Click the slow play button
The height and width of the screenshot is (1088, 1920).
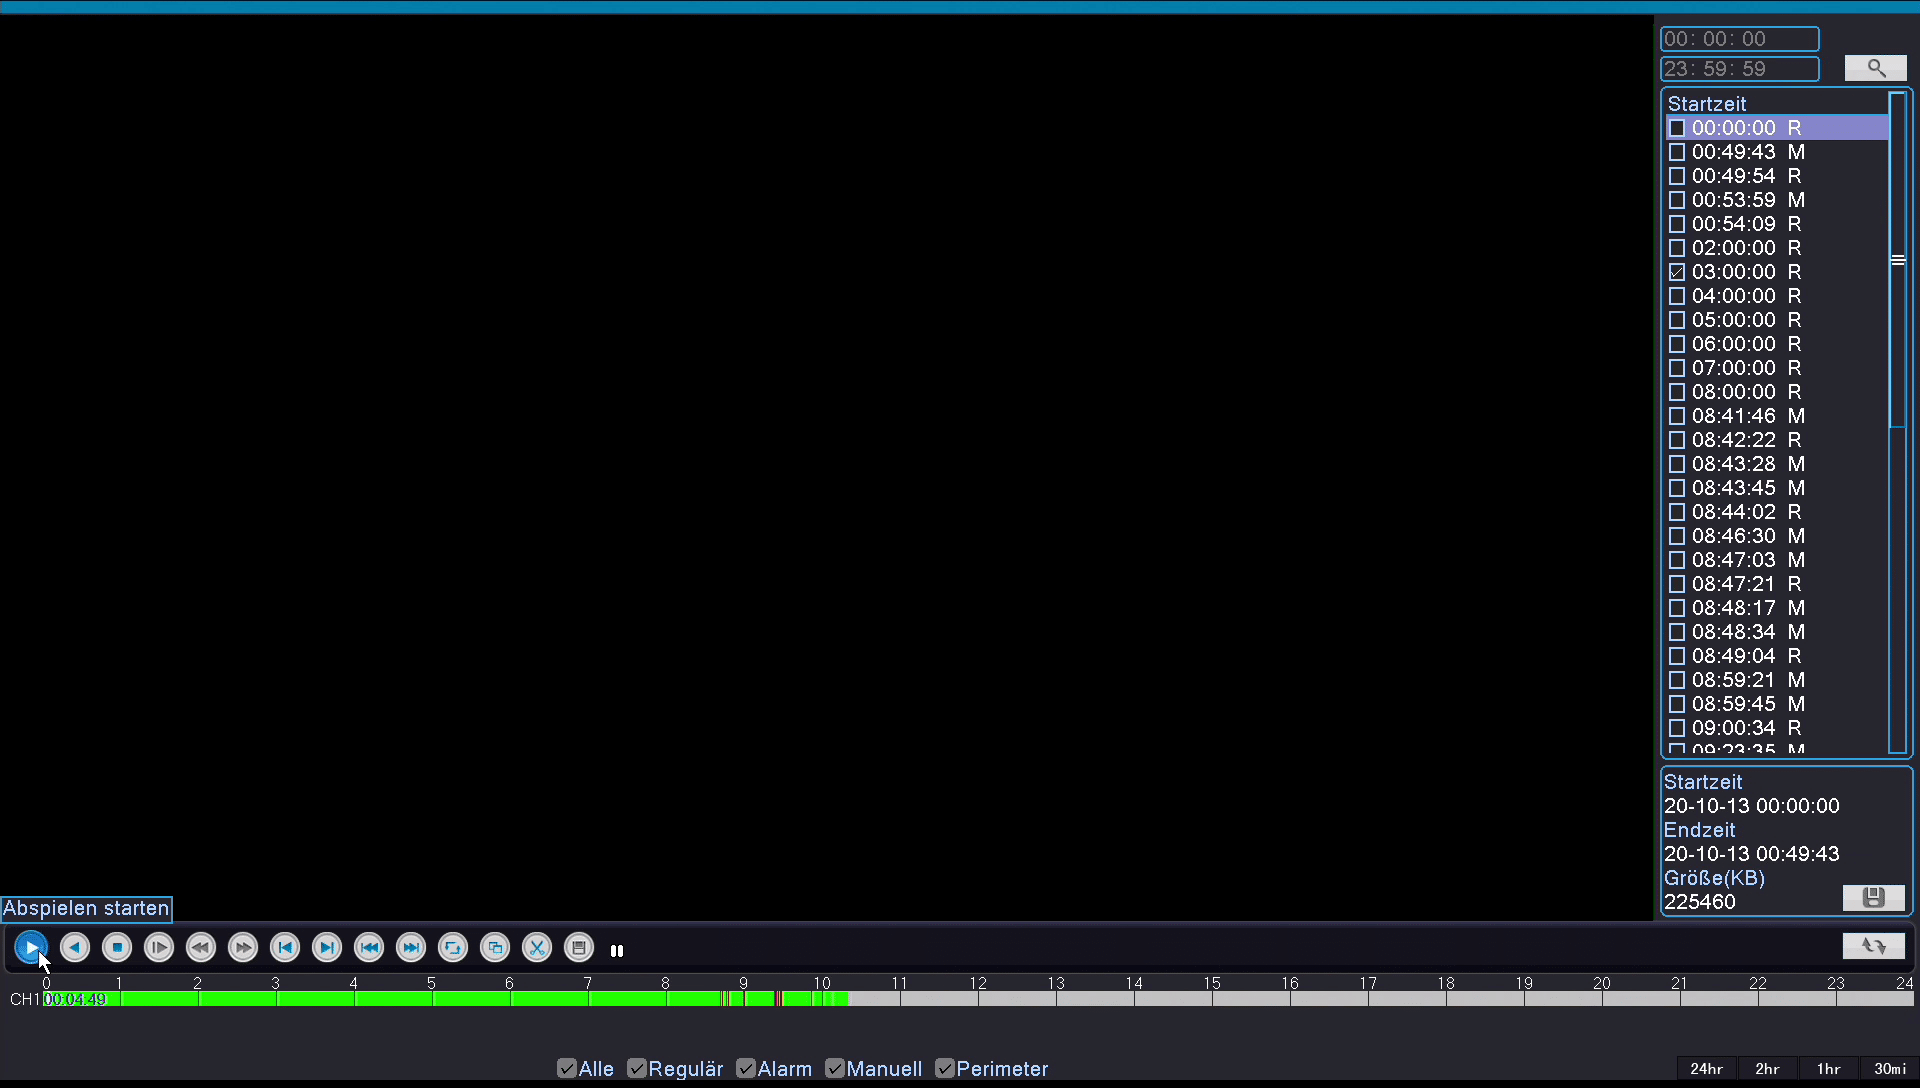[x=159, y=947]
